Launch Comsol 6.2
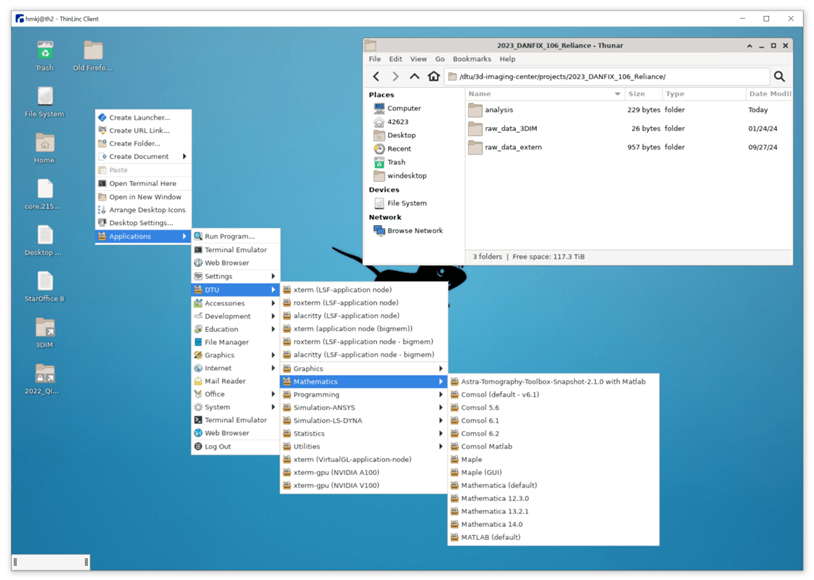The height and width of the screenshot is (580, 814). [553, 434]
